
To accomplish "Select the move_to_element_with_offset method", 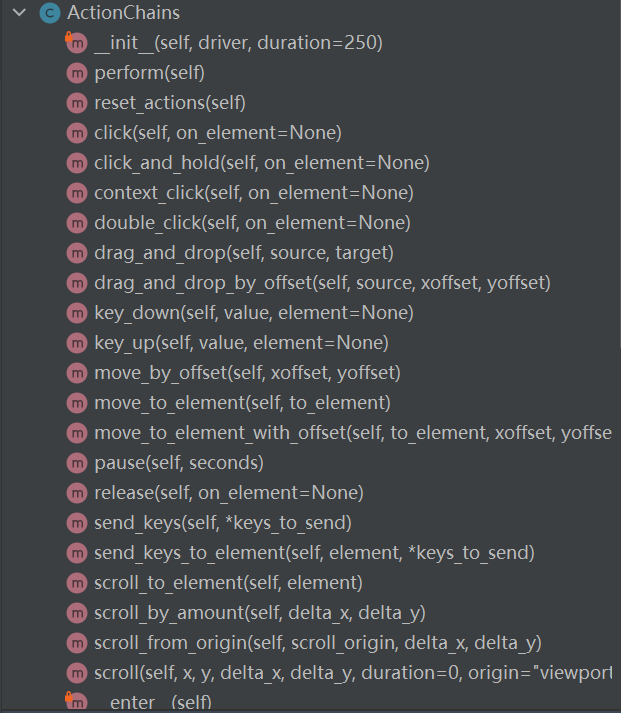I will click(352, 433).
